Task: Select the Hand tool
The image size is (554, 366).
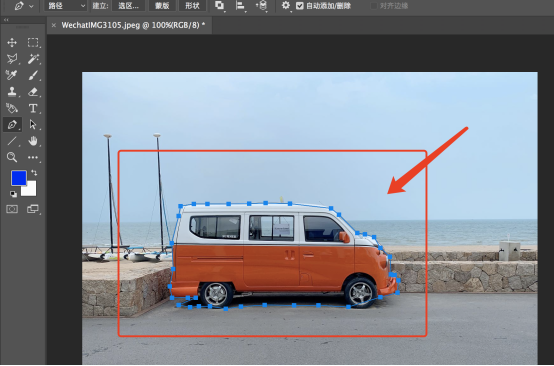Action: [33, 141]
